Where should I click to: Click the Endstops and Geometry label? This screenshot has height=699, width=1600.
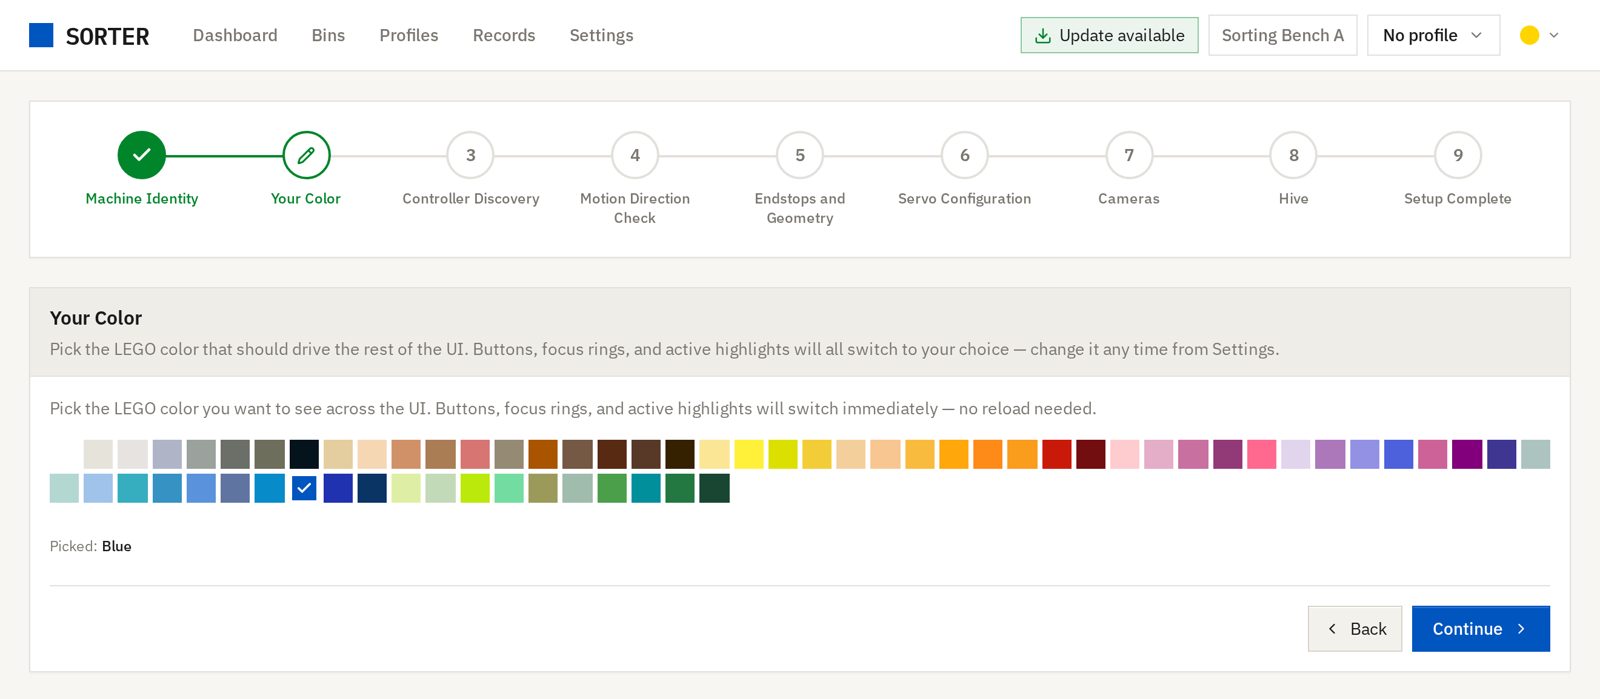pos(800,208)
